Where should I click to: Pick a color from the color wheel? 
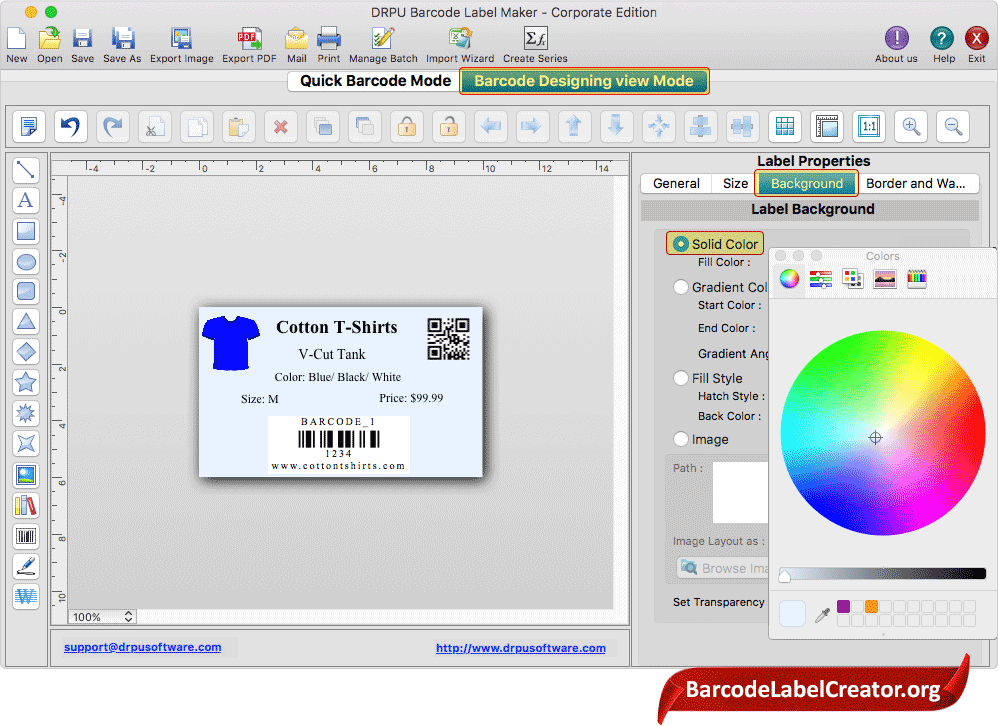tap(883, 433)
